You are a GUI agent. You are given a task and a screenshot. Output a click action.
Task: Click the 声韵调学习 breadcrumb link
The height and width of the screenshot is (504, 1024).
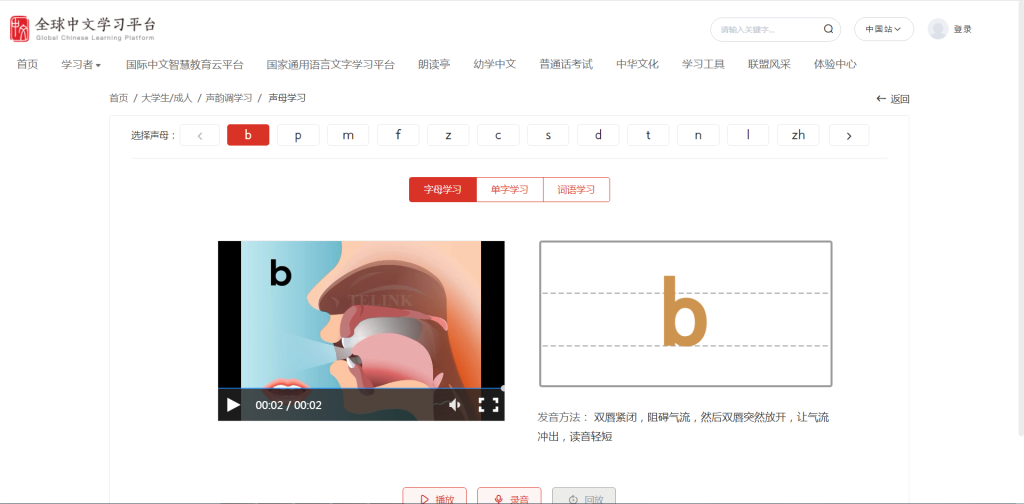[229, 98]
